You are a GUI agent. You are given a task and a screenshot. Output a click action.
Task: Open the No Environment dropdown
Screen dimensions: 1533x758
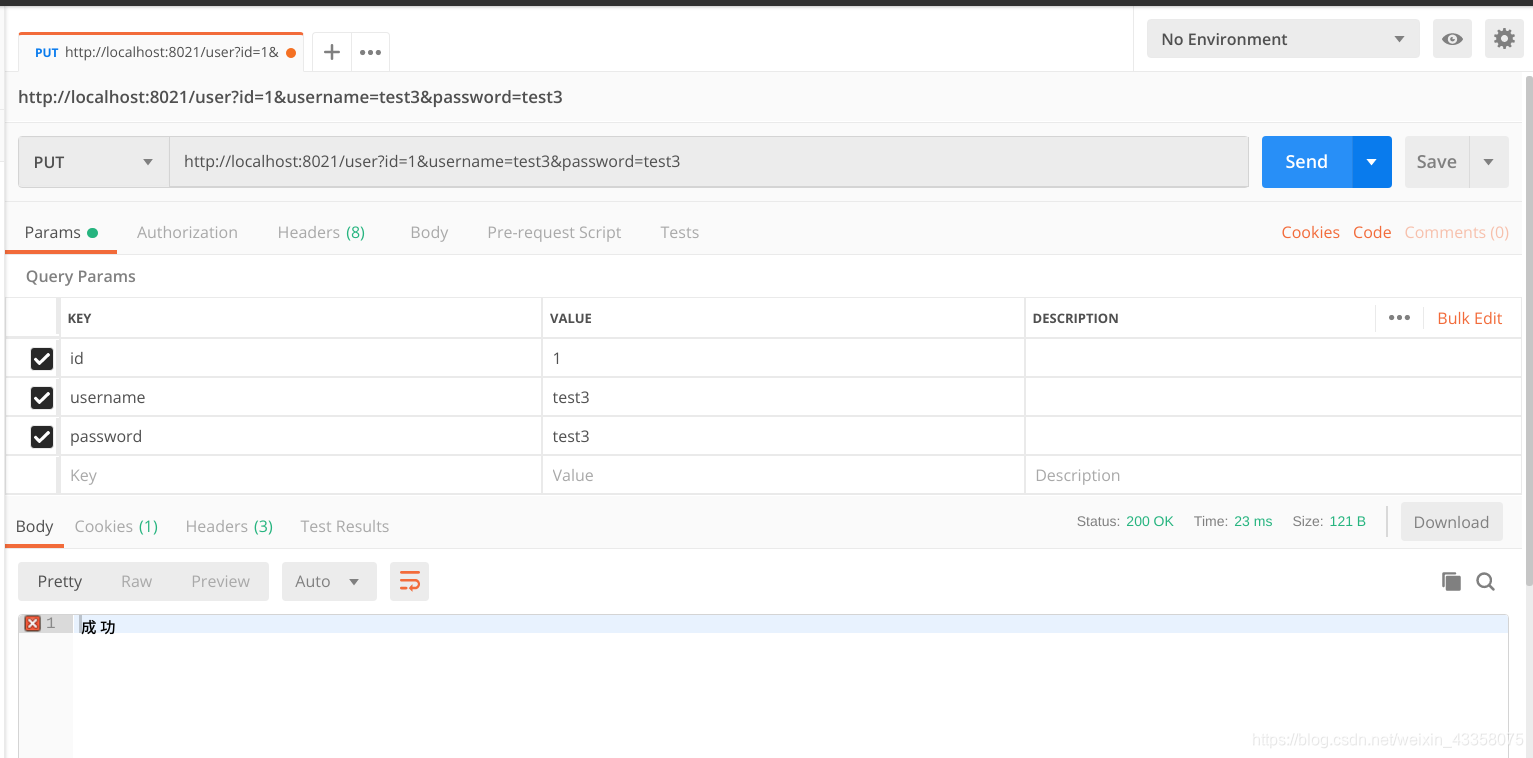[1283, 39]
